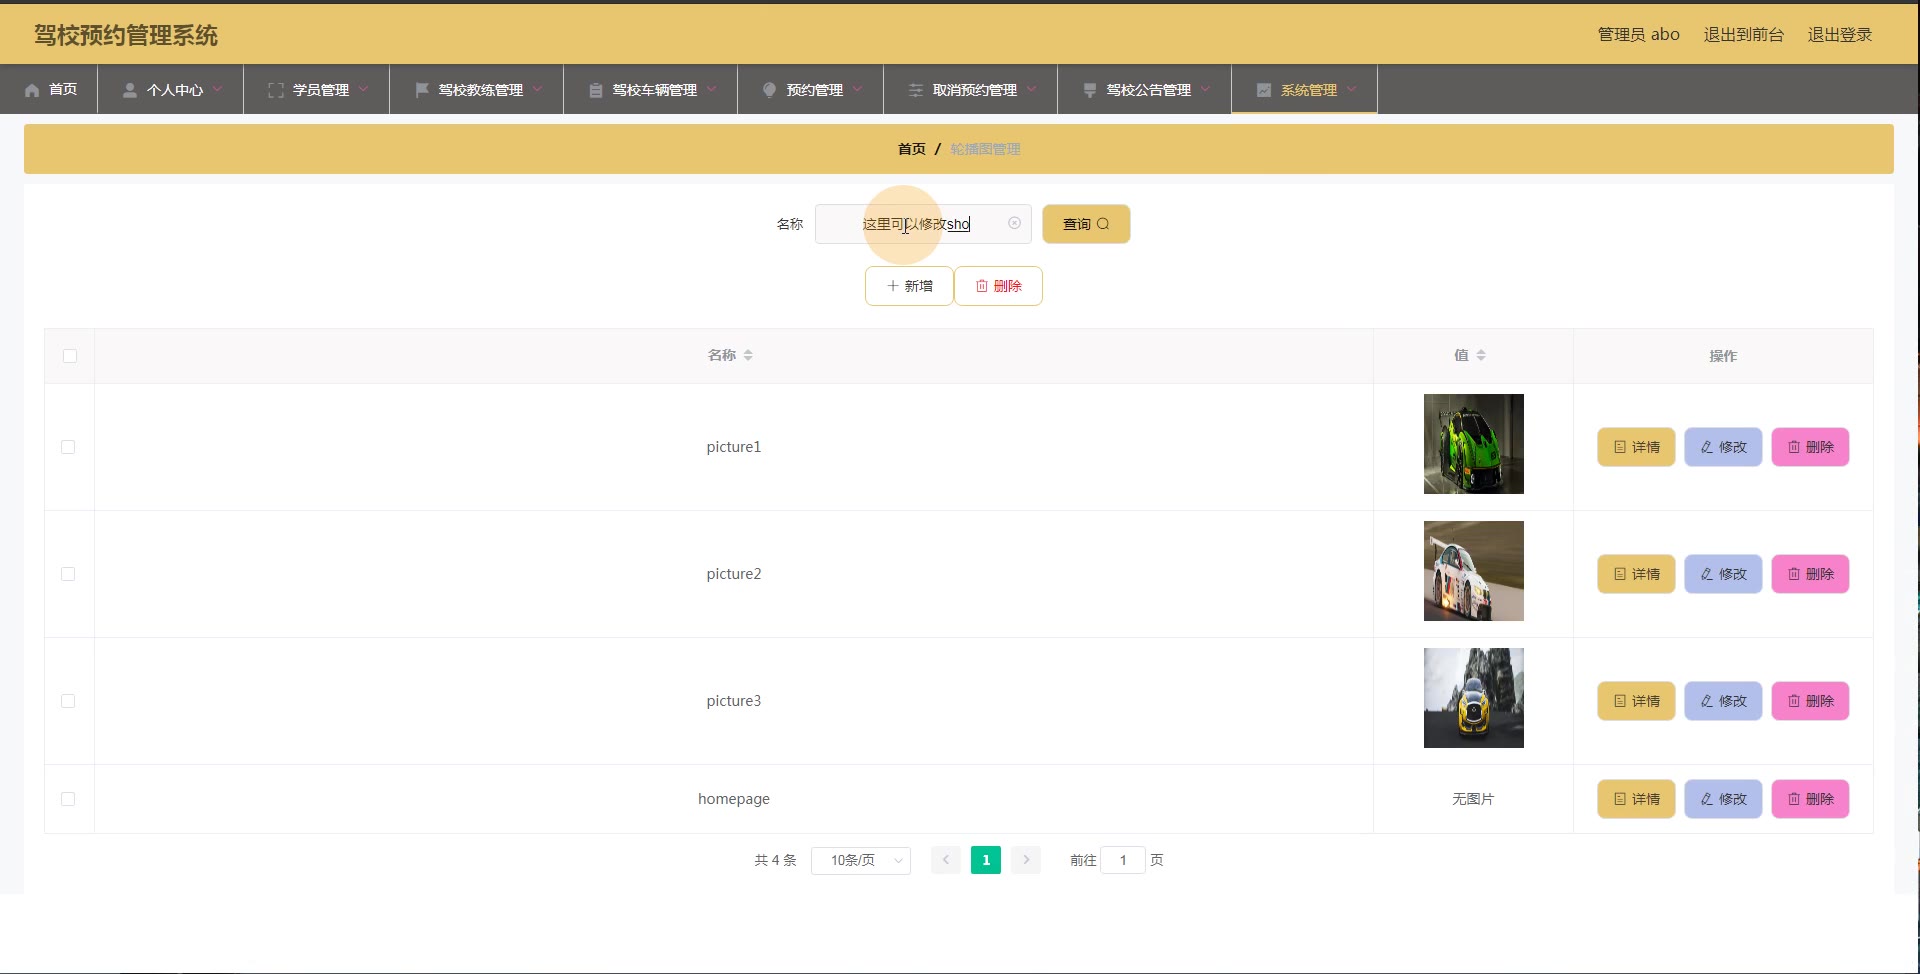Open the green car thumbnail for picture1
1920x974 pixels.
pos(1474,444)
